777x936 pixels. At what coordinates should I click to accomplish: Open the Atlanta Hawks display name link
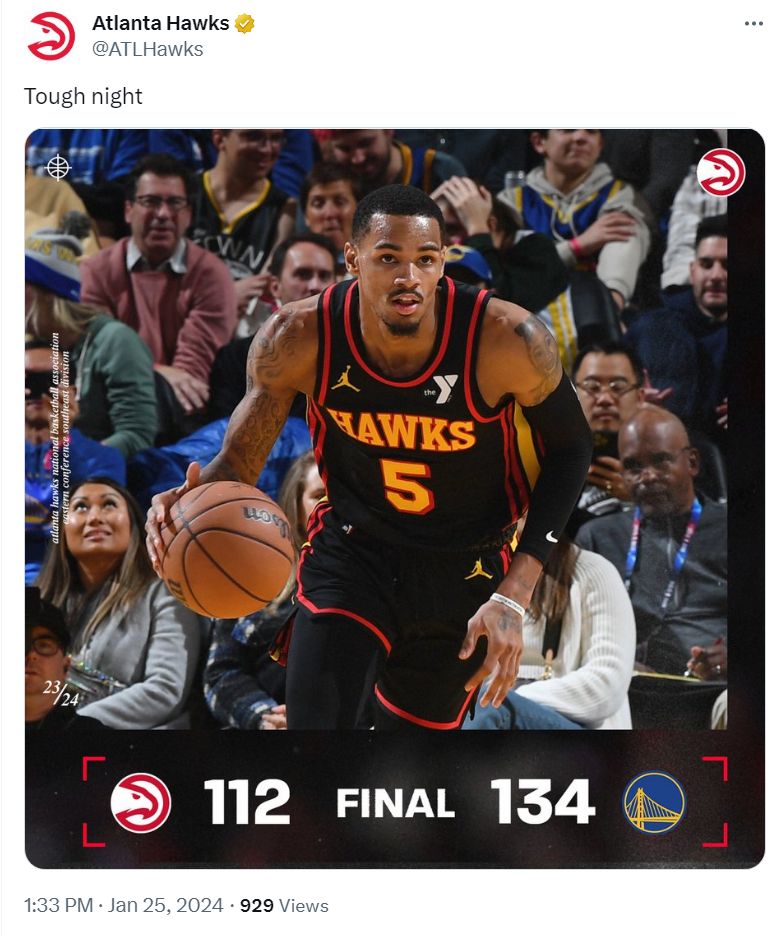click(x=160, y=23)
